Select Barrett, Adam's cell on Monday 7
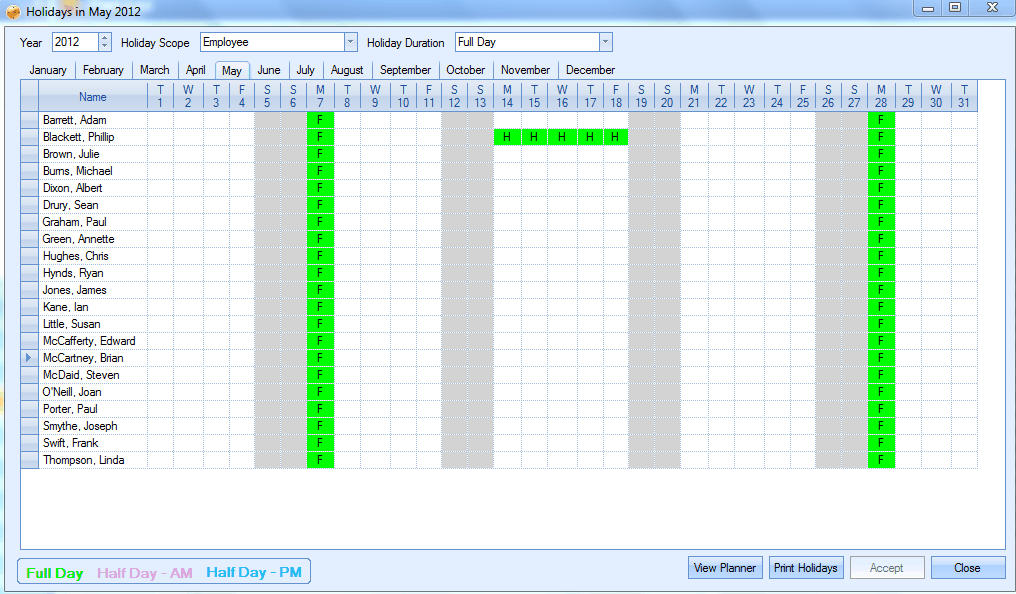 click(320, 120)
